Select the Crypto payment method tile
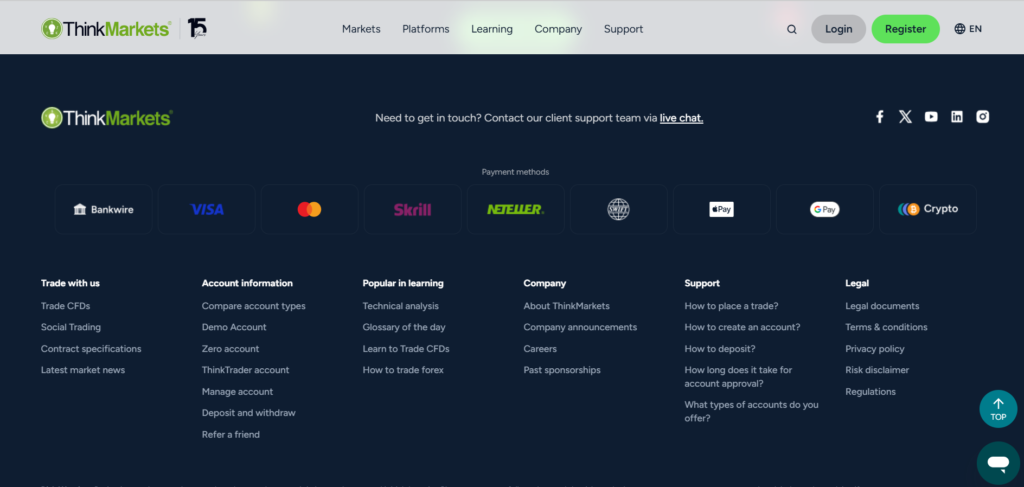Image resolution: width=1024 pixels, height=487 pixels. (x=928, y=209)
